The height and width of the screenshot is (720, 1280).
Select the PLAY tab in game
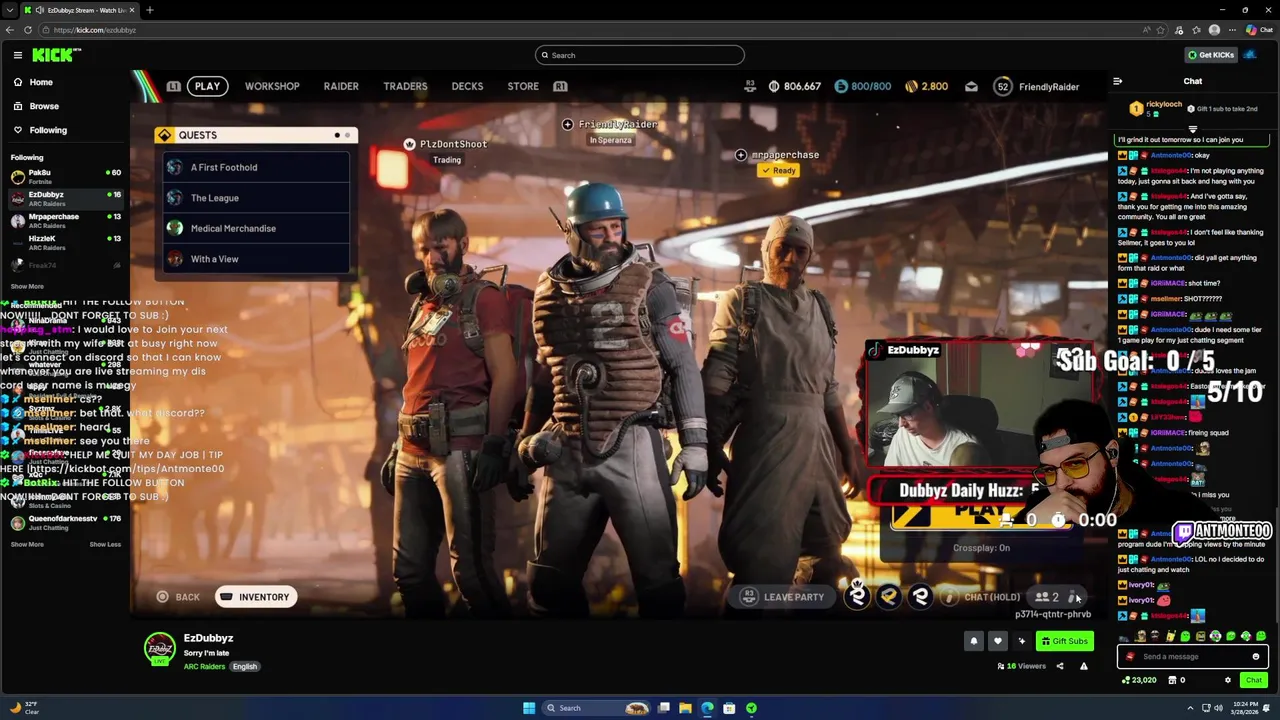[207, 86]
